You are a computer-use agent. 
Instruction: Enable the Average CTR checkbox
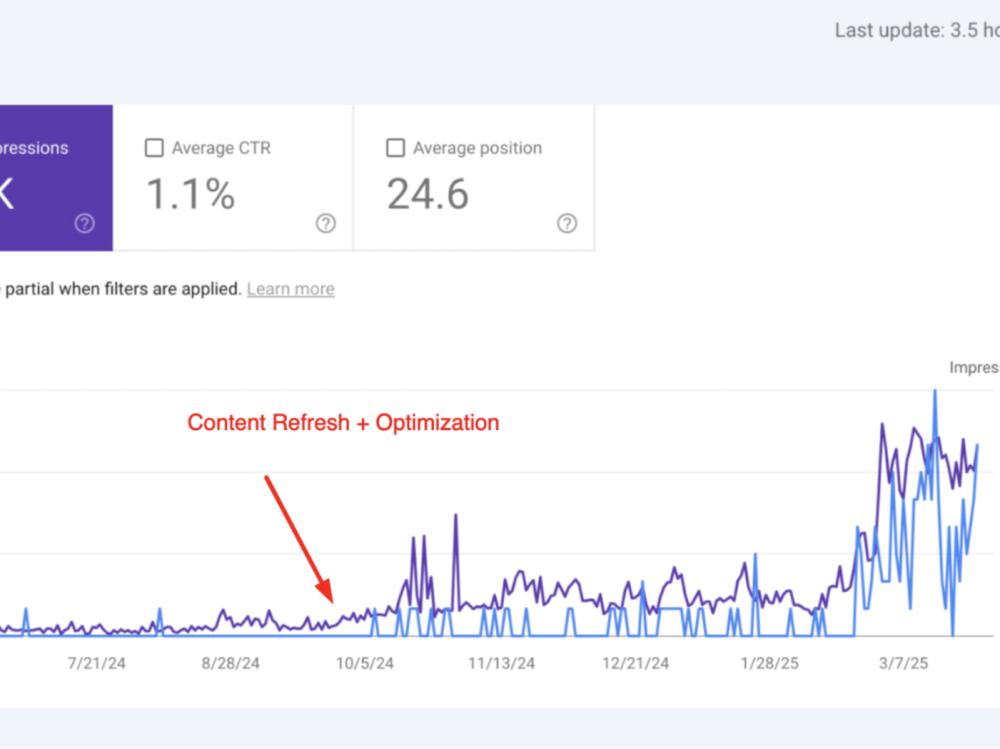tap(154, 148)
